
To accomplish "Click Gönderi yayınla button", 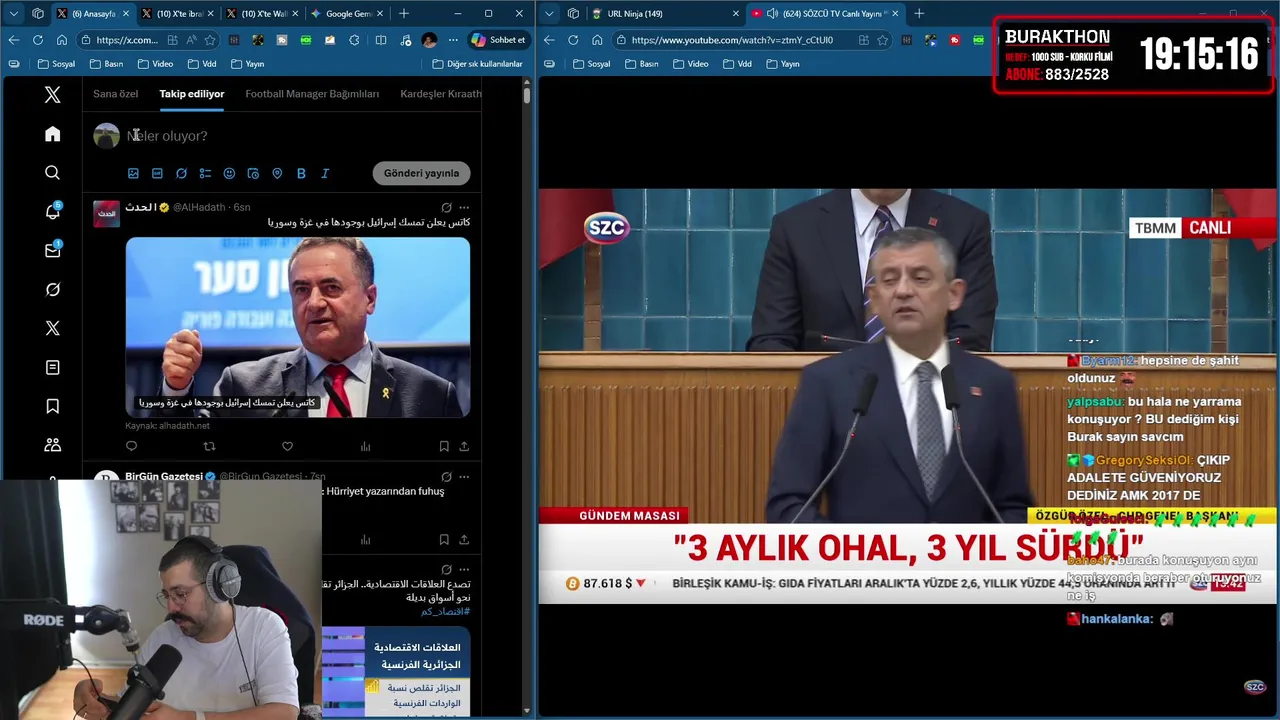I will (421, 173).
